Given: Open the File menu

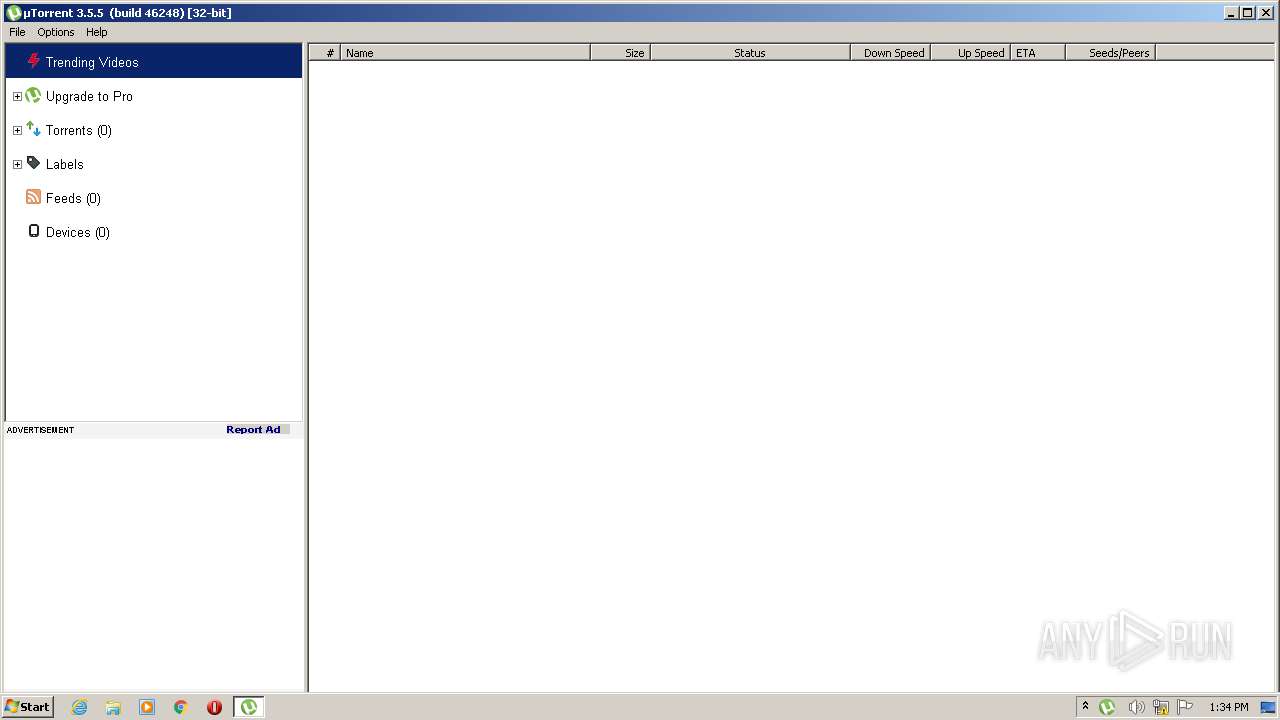Looking at the screenshot, I should pos(17,32).
